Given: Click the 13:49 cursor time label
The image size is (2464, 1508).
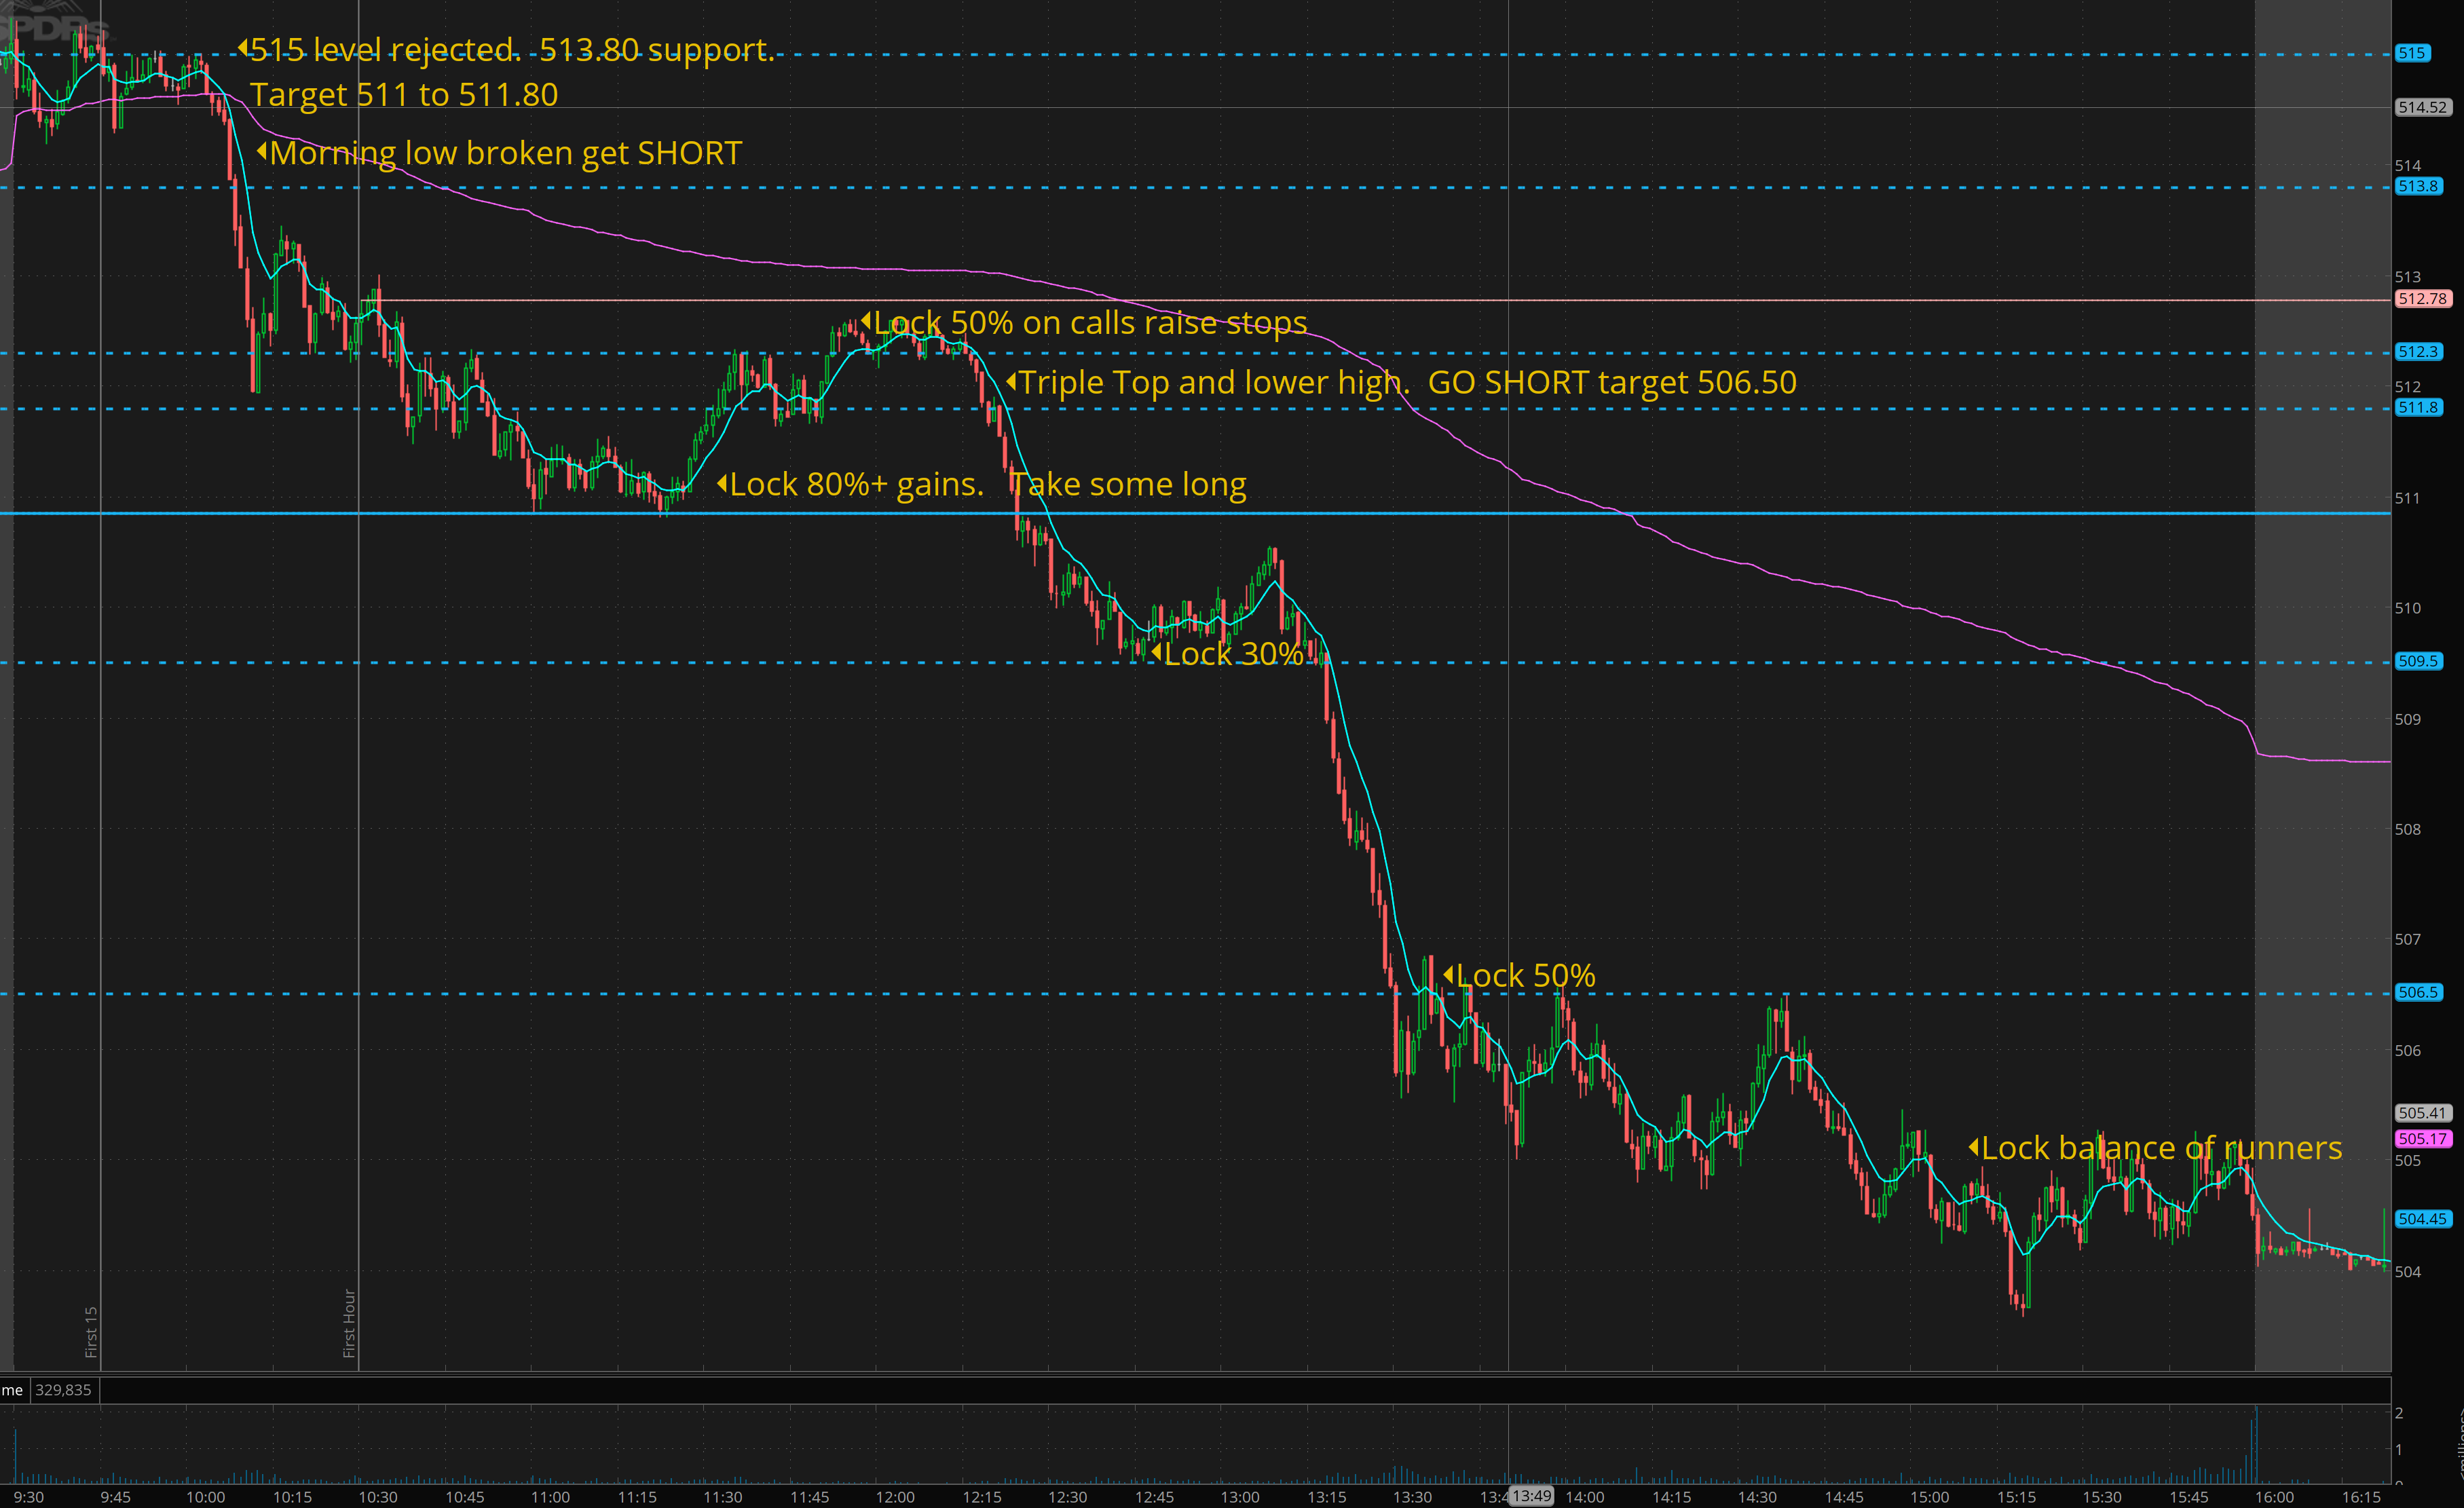Looking at the screenshot, I should coord(1531,1496).
